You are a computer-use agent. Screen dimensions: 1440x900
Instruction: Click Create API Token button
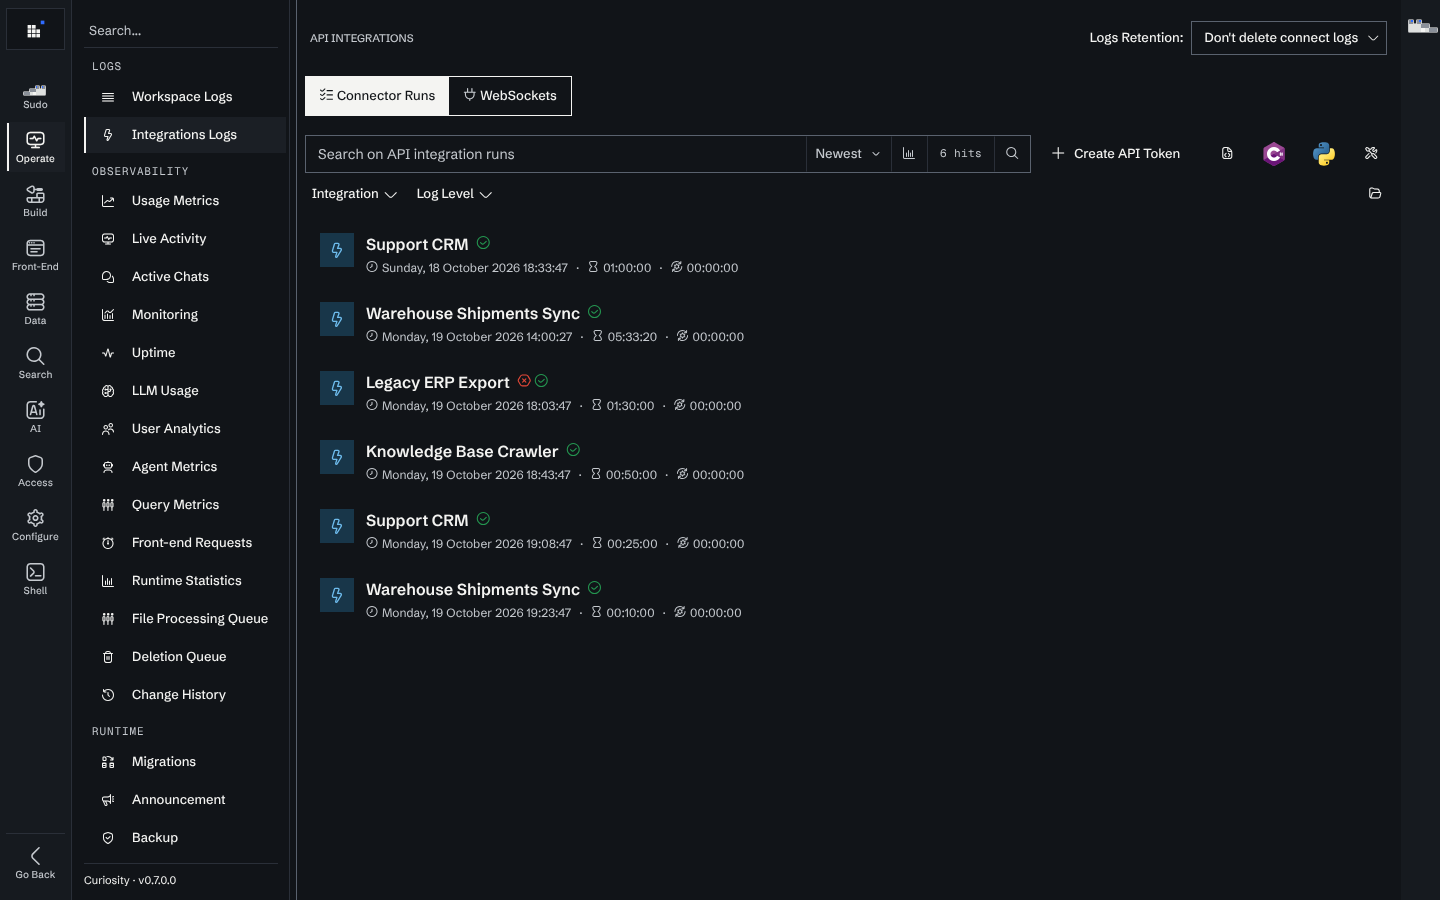(1115, 154)
